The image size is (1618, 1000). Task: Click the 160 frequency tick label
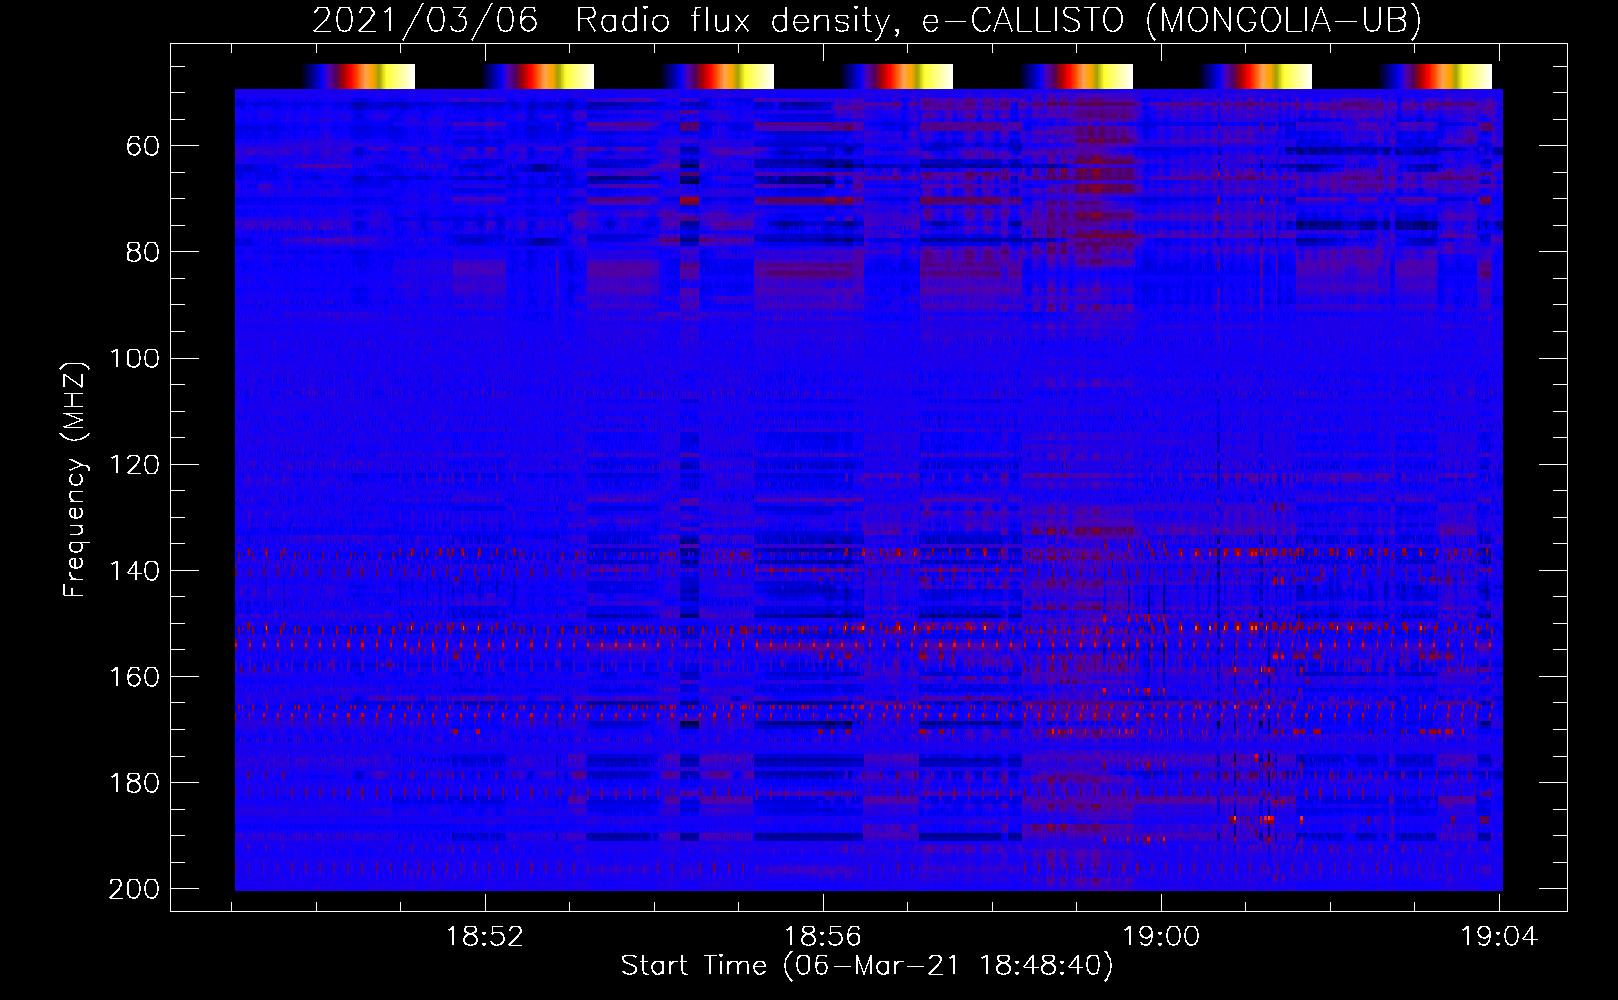pyautogui.click(x=134, y=677)
